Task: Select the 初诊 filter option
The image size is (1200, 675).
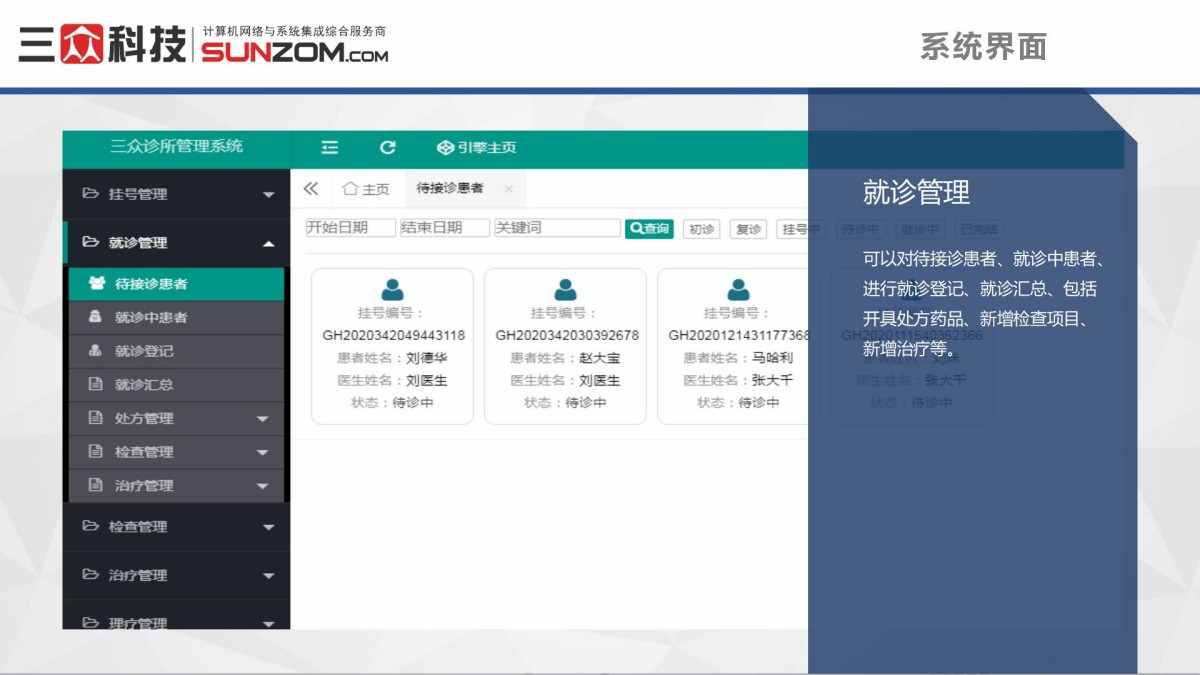Action: click(702, 228)
